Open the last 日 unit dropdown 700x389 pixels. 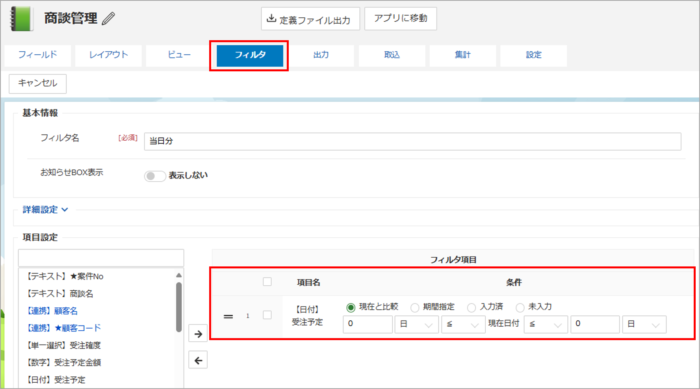[644, 324]
